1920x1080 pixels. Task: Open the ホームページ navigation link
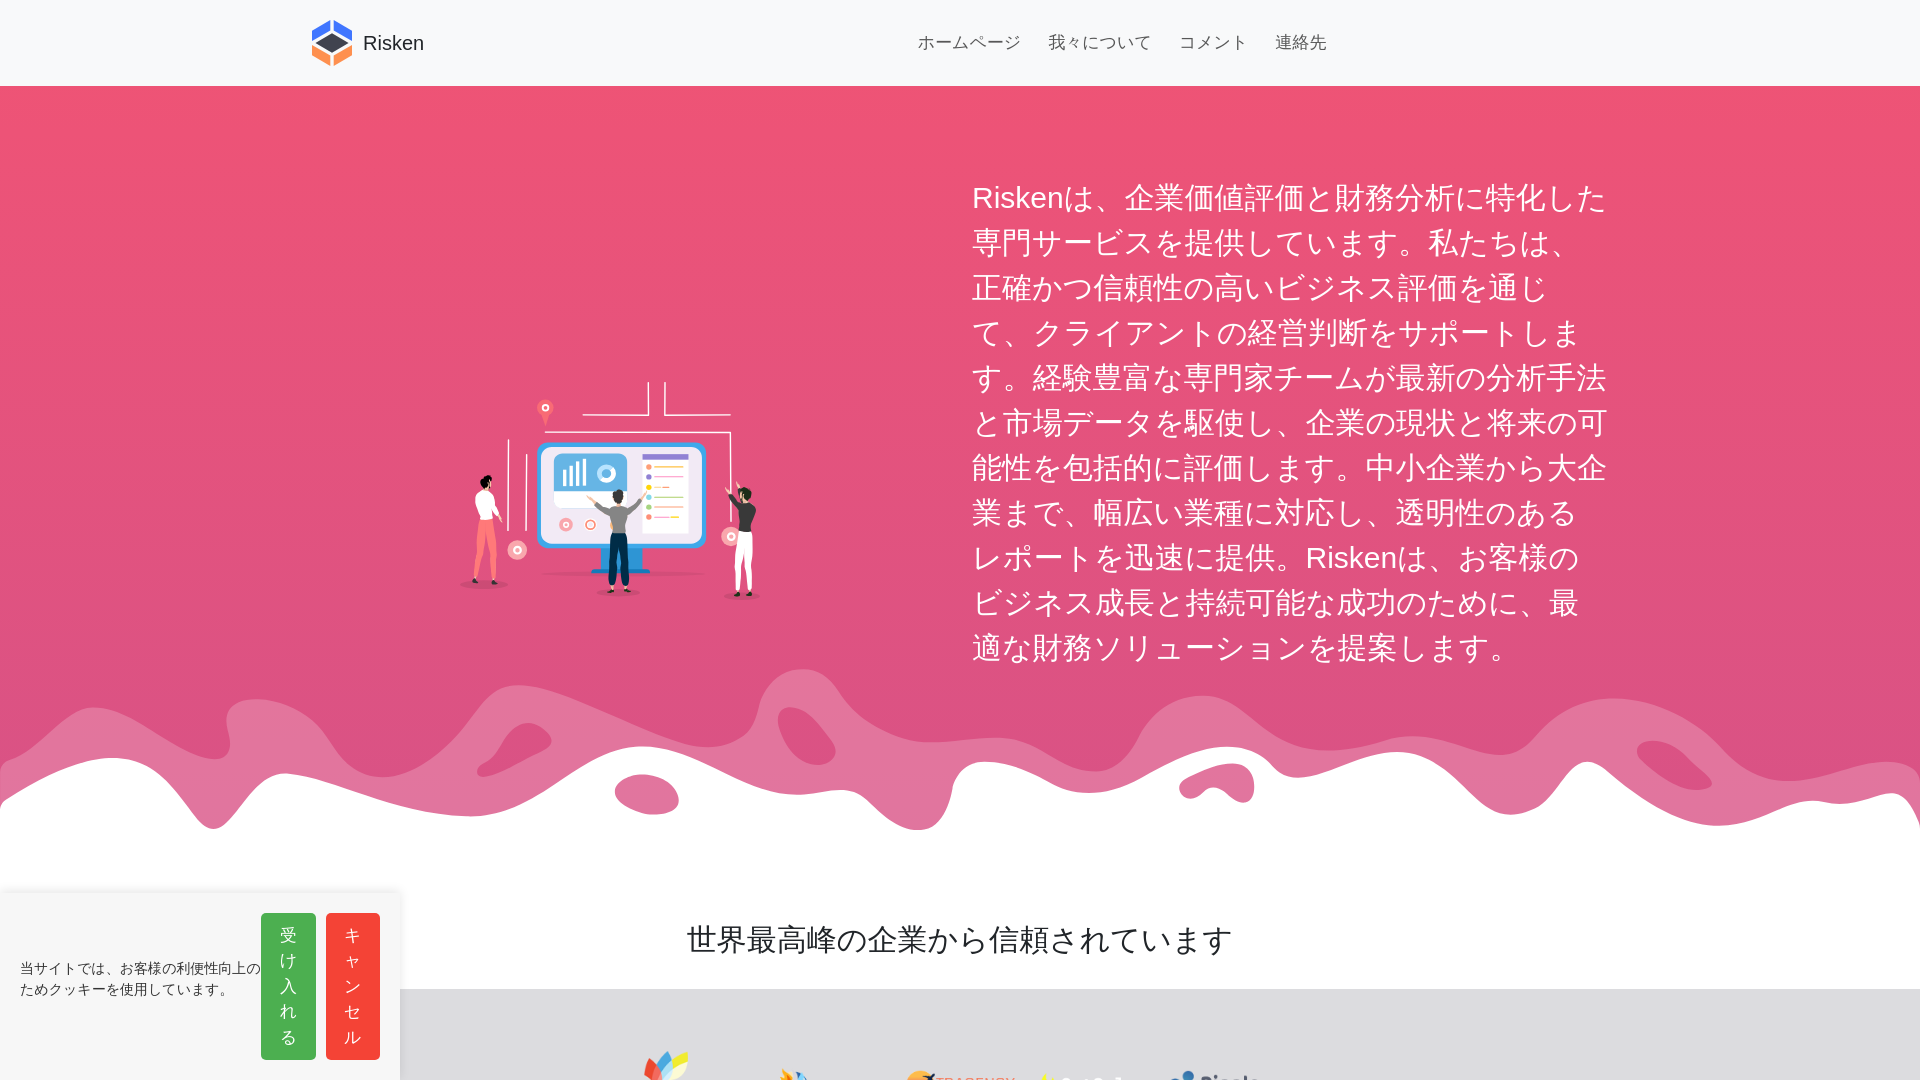969,42
